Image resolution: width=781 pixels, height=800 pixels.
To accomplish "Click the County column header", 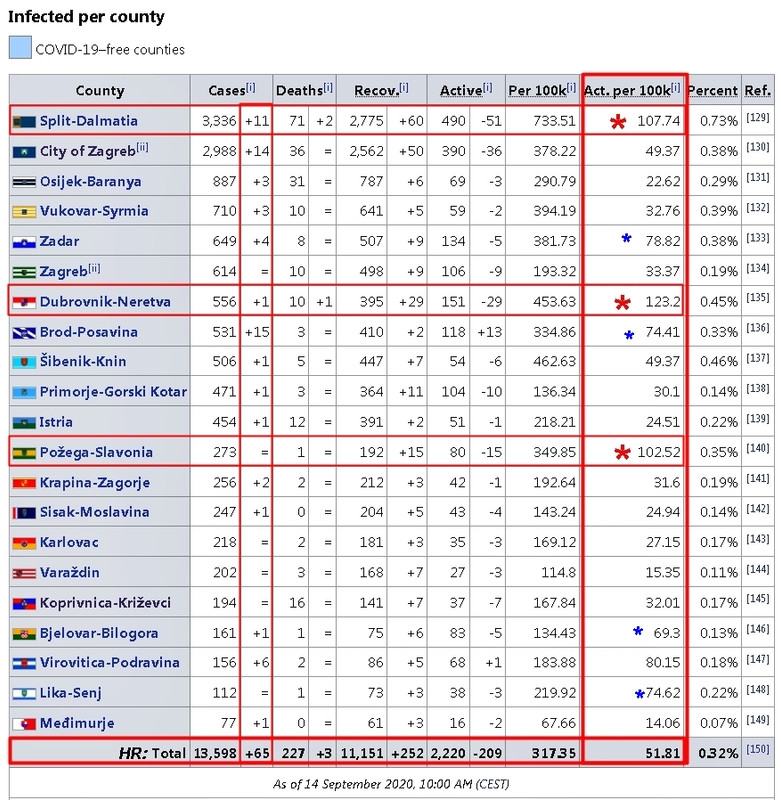I will tap(100, 90).
